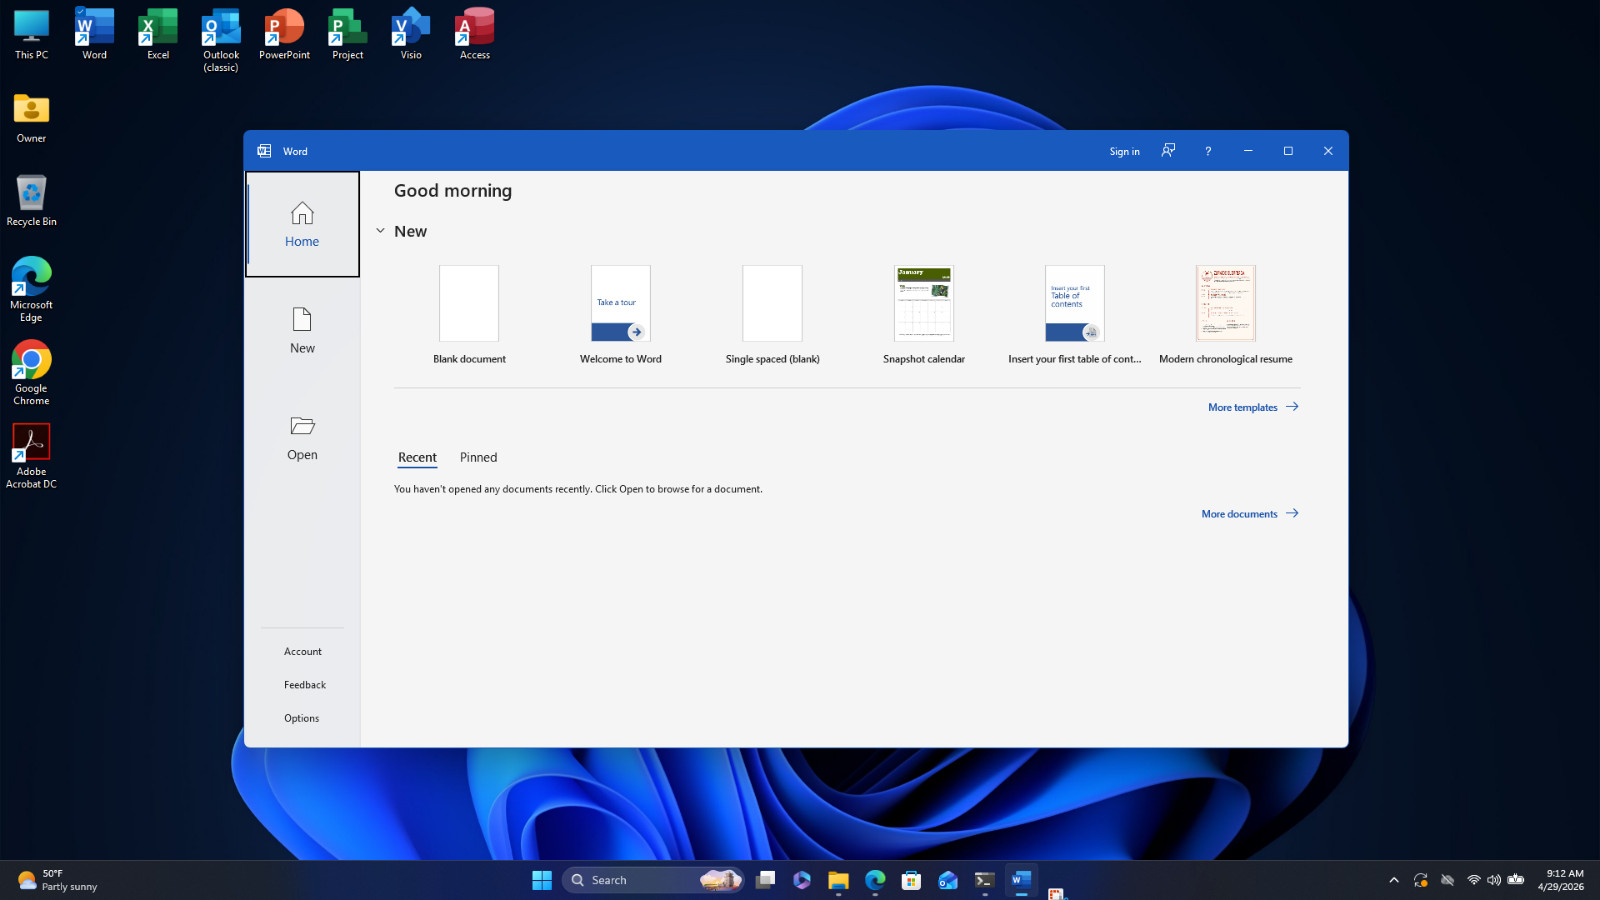Click the Word icon in taskbar

click(1021, 880)
